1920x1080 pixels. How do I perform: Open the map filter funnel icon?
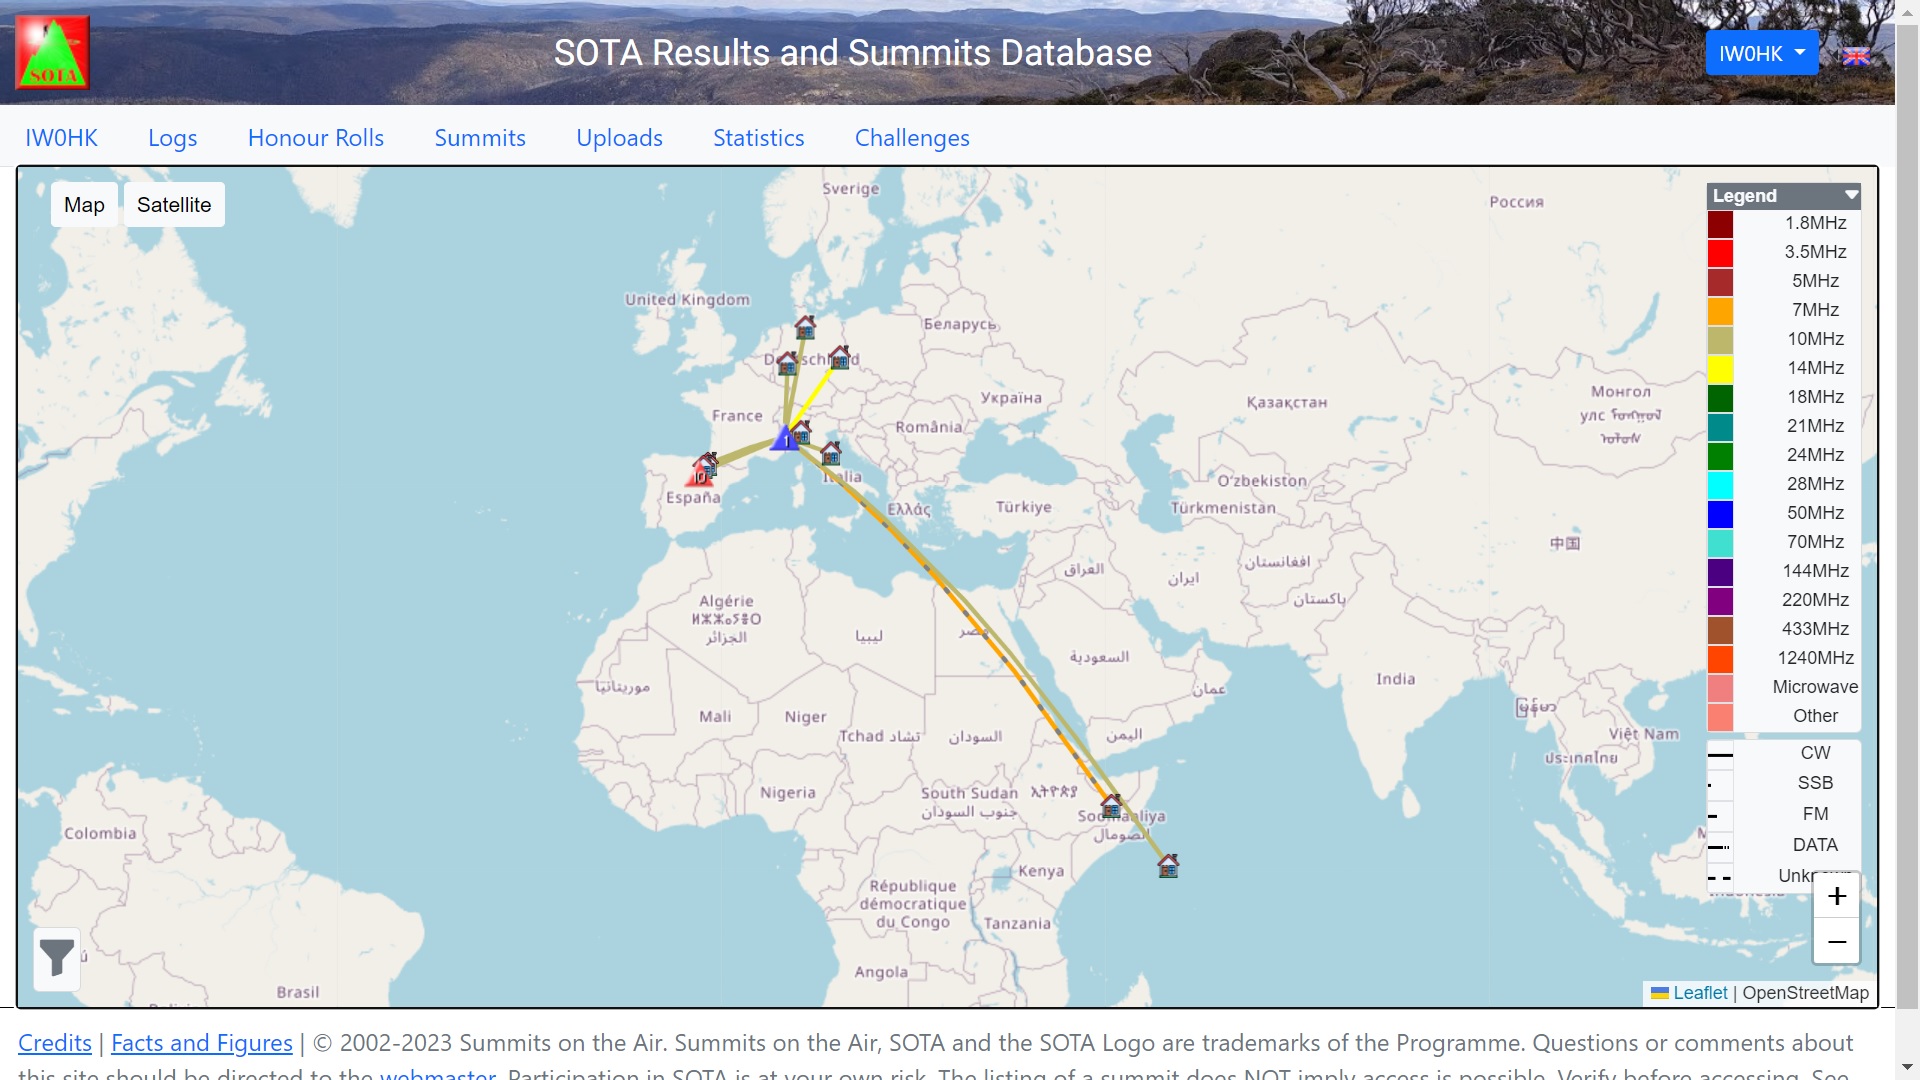57,958
